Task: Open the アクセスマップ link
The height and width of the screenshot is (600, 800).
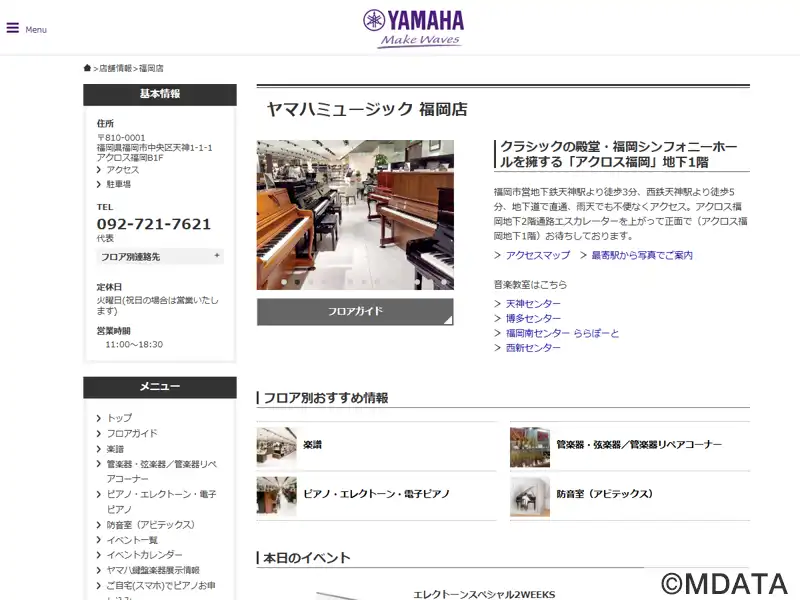Action: click(x=538, y=255)
